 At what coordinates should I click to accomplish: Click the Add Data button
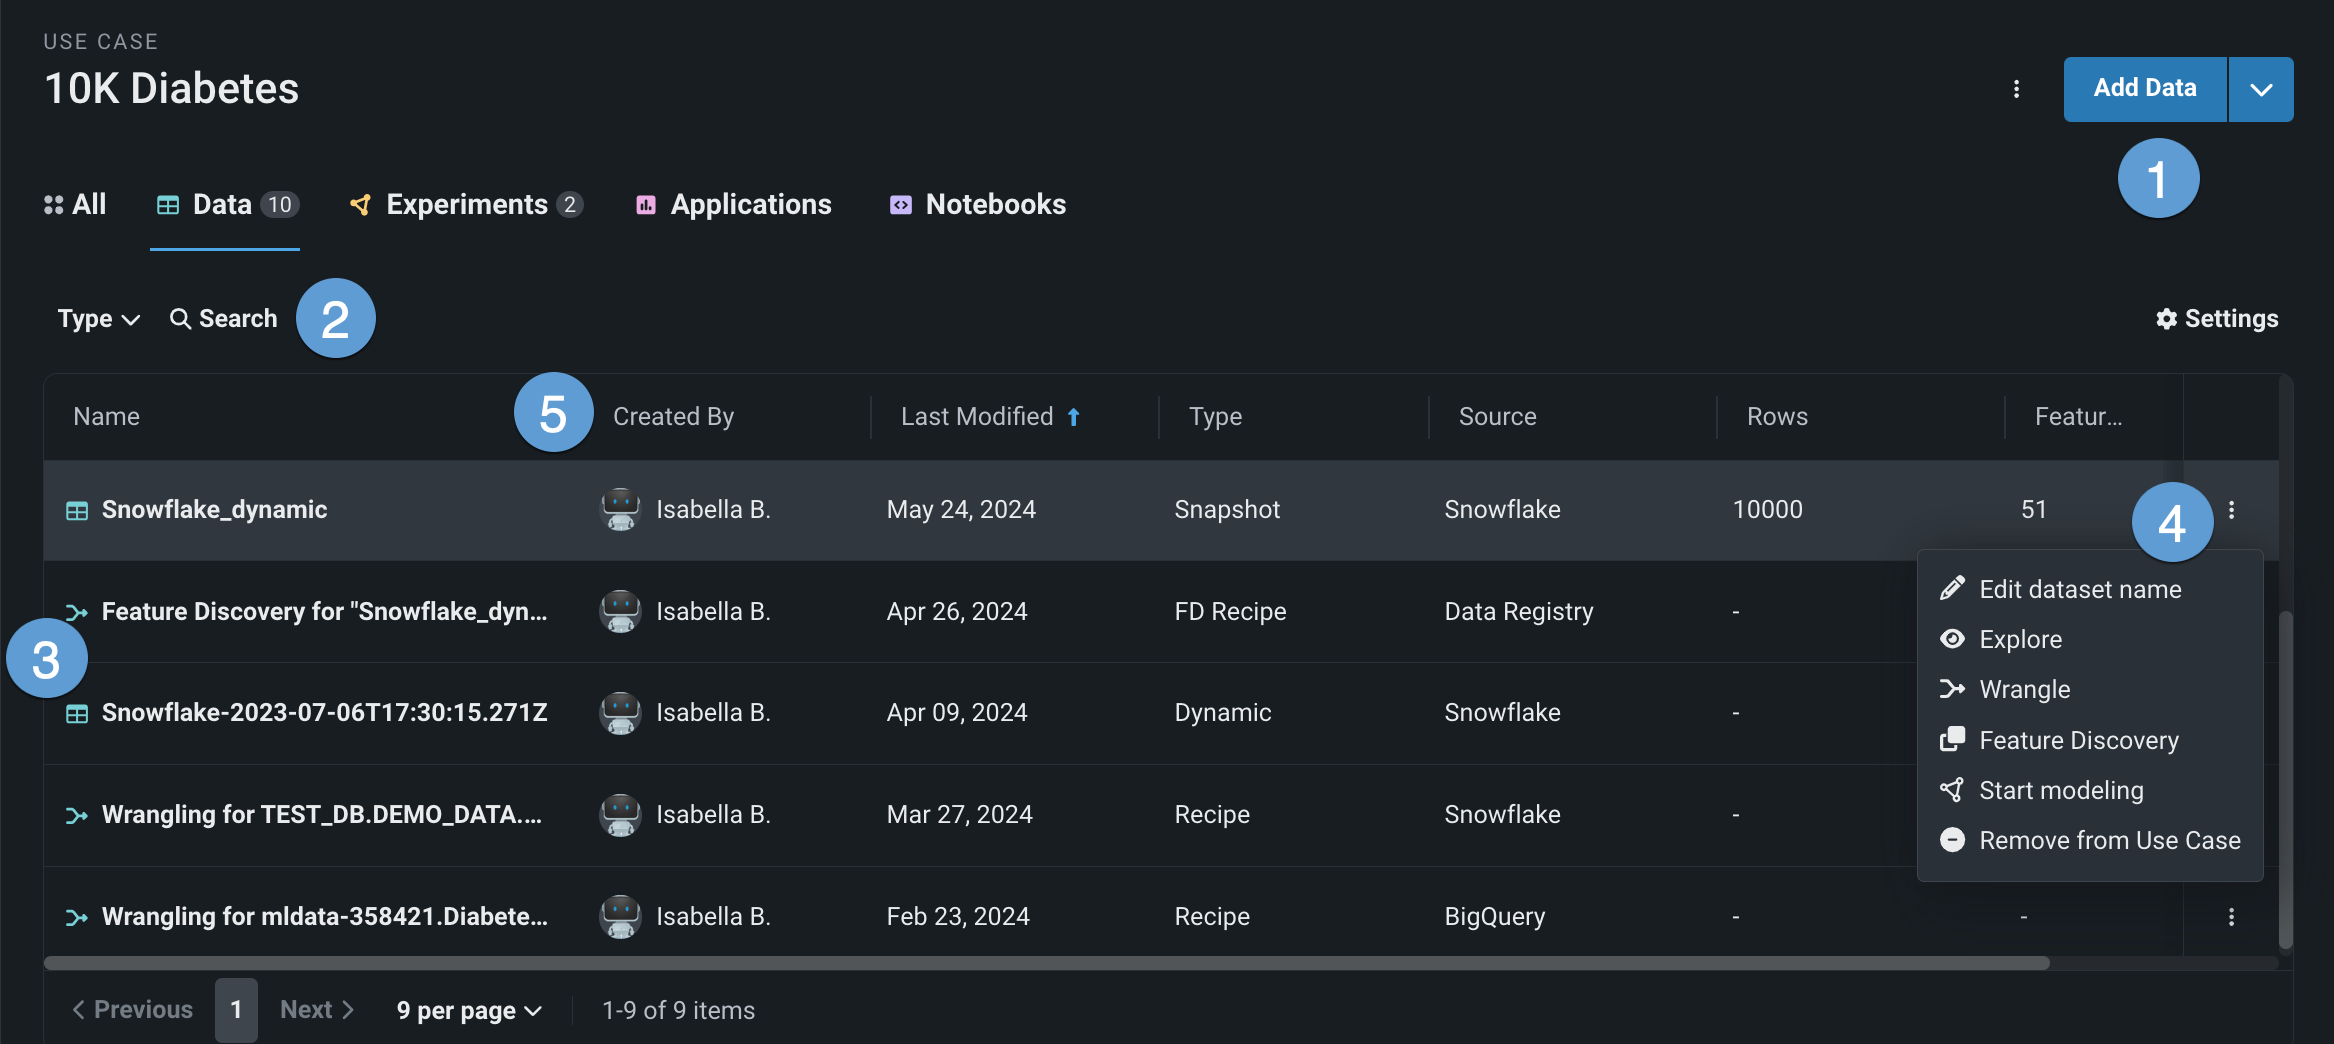(x=2144, y=89)
